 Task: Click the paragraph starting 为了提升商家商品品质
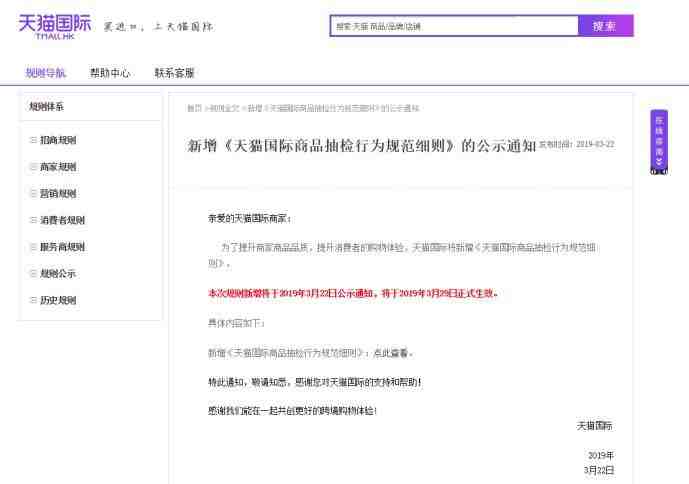click(x=402, y=255)
